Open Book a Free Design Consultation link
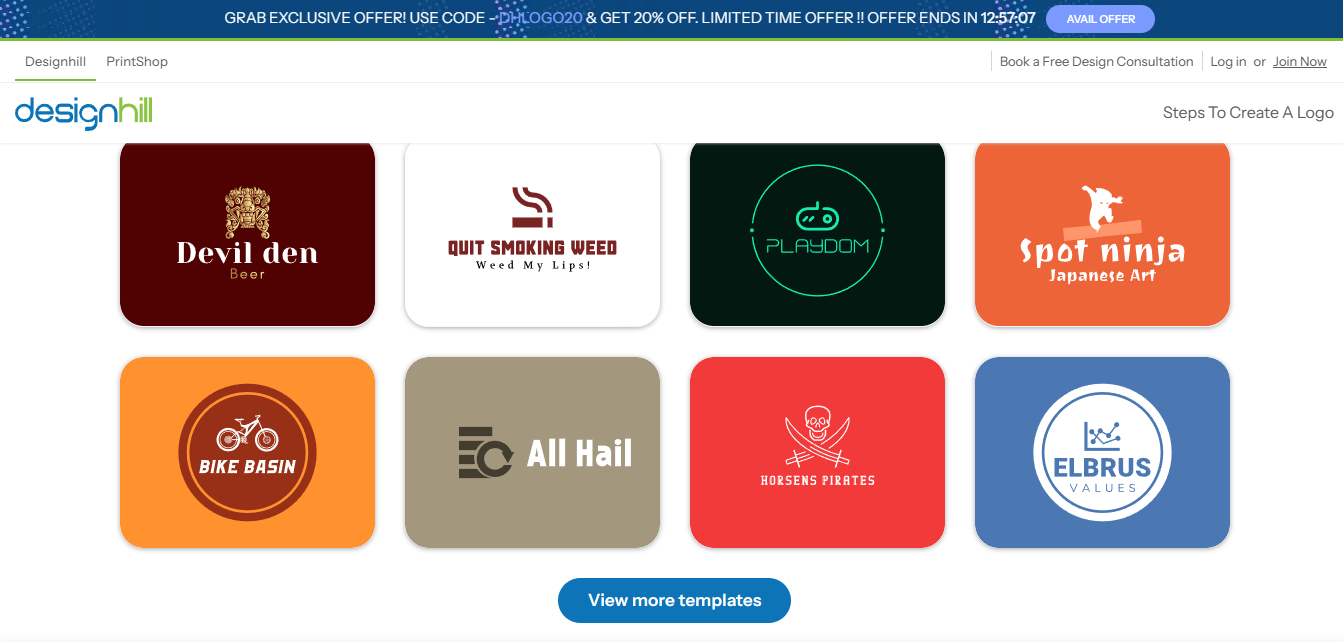 pos(1096,61)
